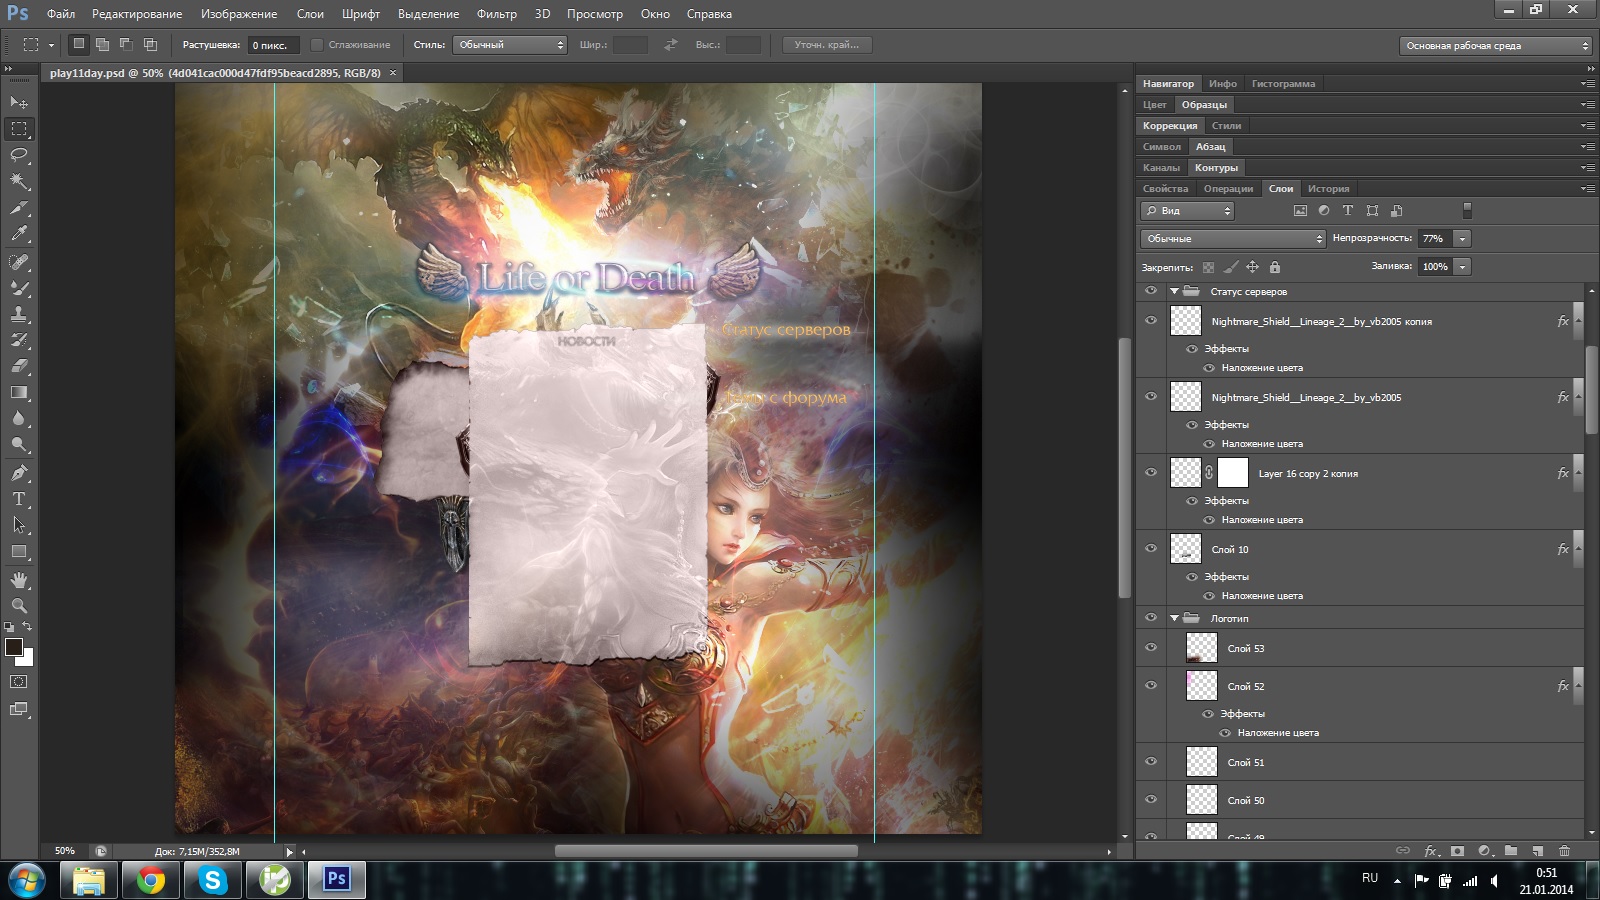
Task: Open blend mode dropdown Обычные
Action: point(1233,239)
